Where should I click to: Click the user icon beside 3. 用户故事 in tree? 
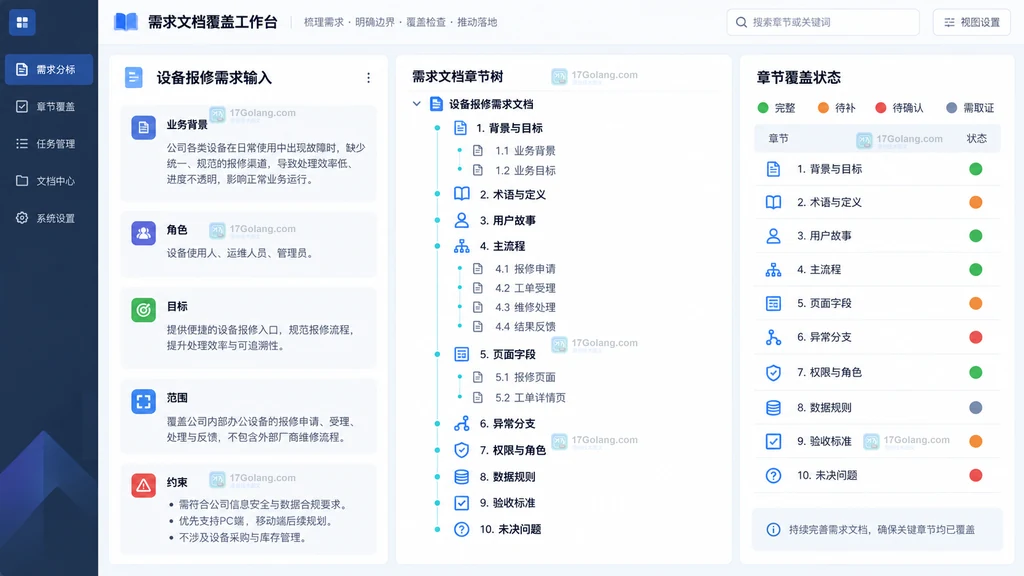[462, 220]
